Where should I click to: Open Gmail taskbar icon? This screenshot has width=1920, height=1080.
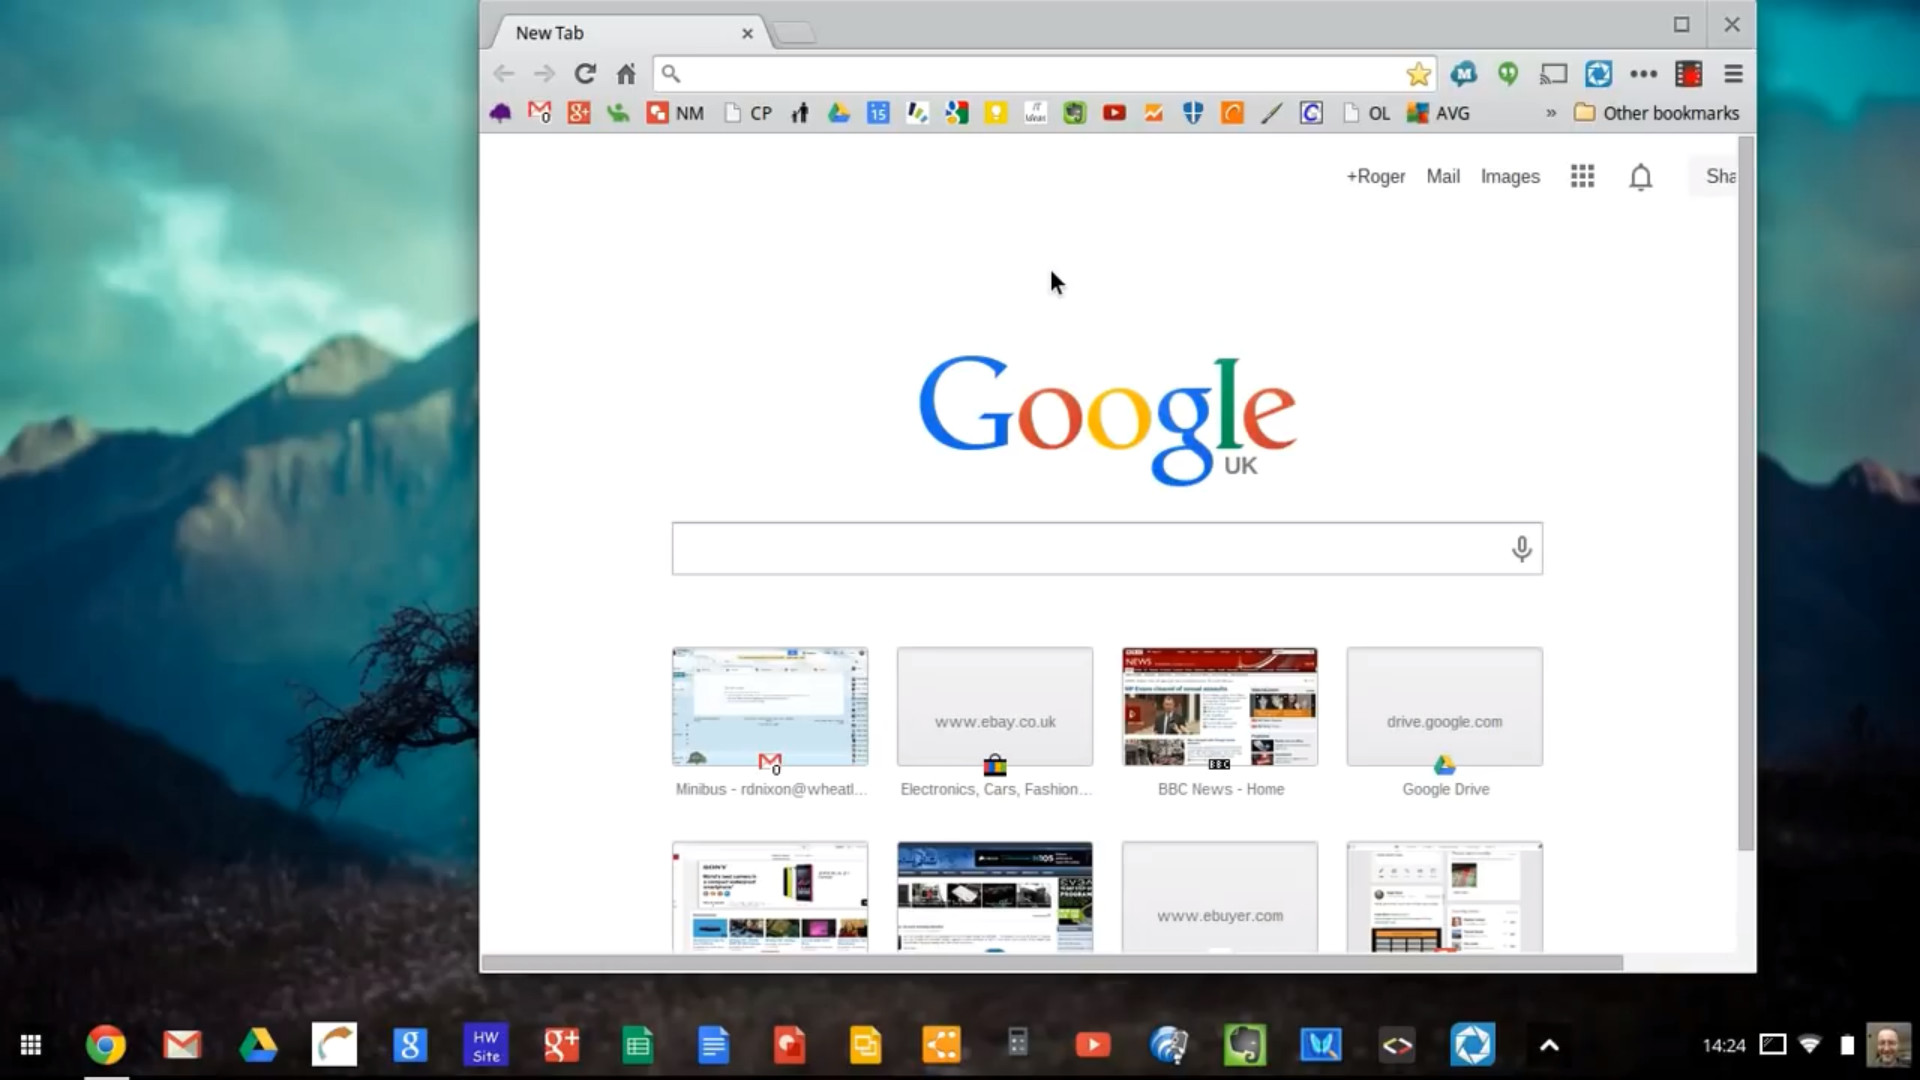(181, 1044)
